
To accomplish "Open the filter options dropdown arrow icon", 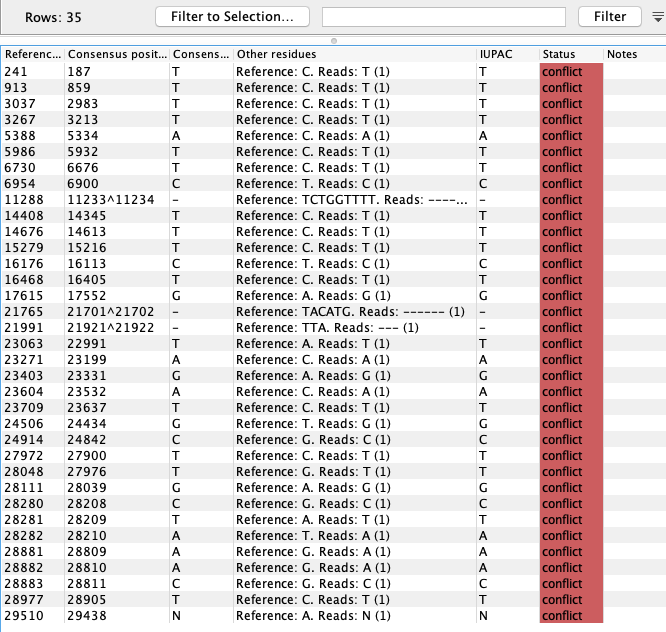I will tap(657, 16).
